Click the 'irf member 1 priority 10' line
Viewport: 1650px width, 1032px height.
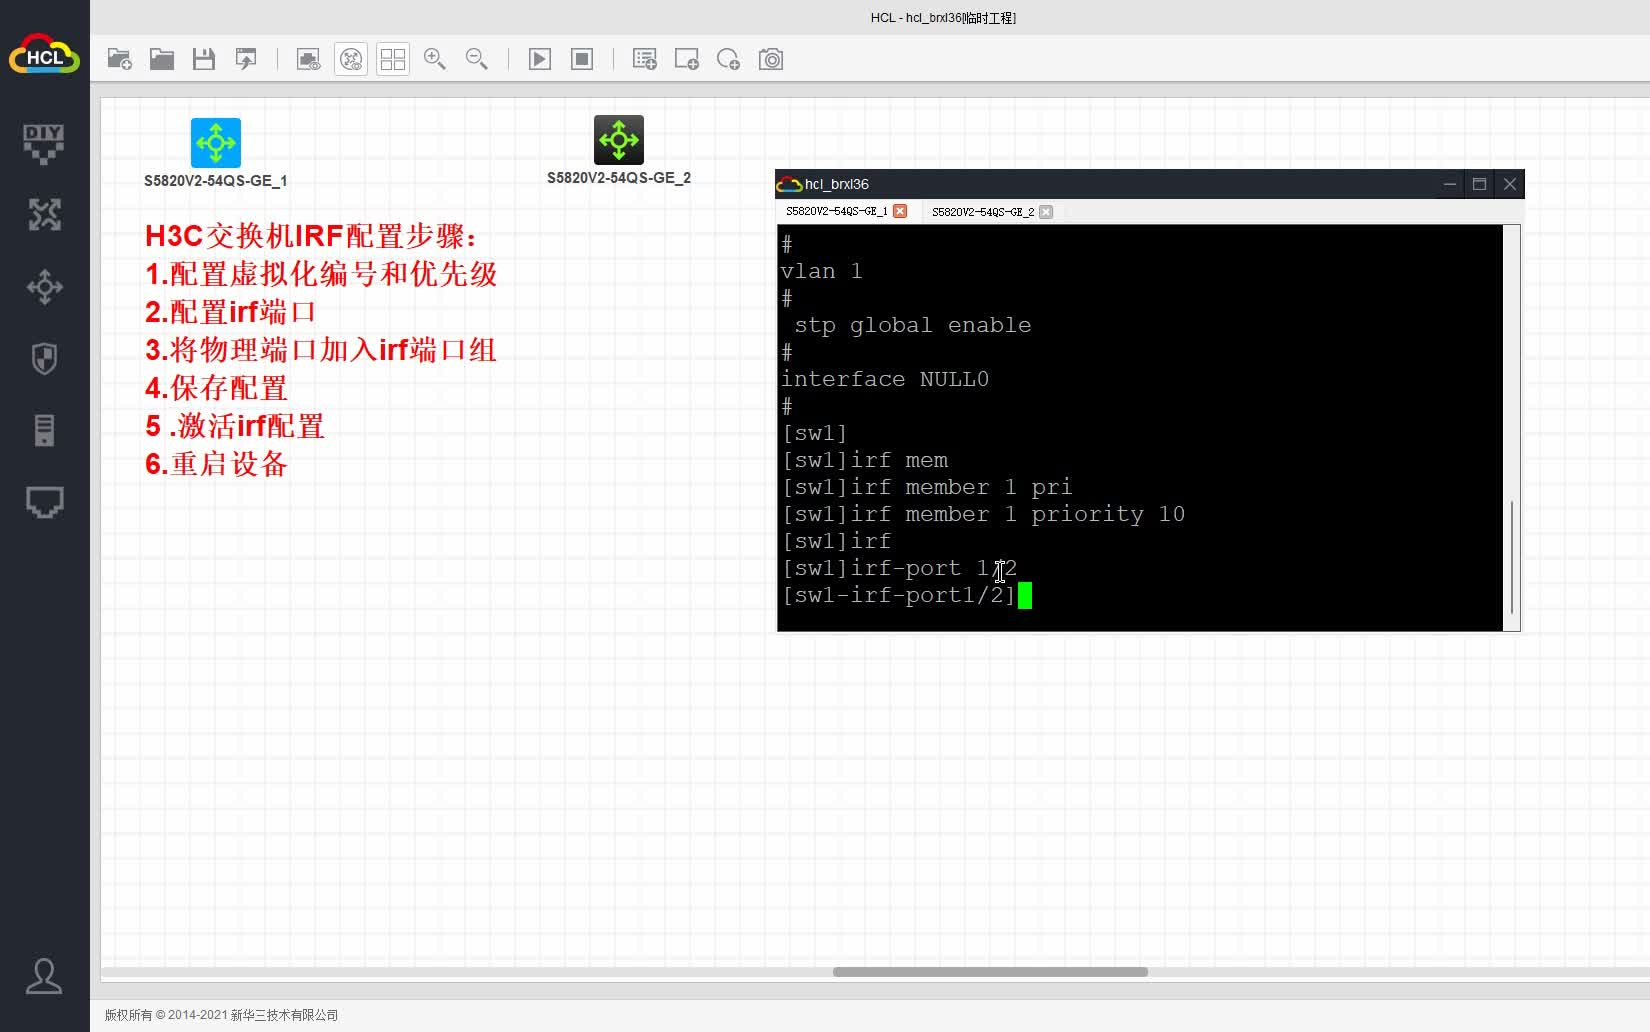pos(983,514)
